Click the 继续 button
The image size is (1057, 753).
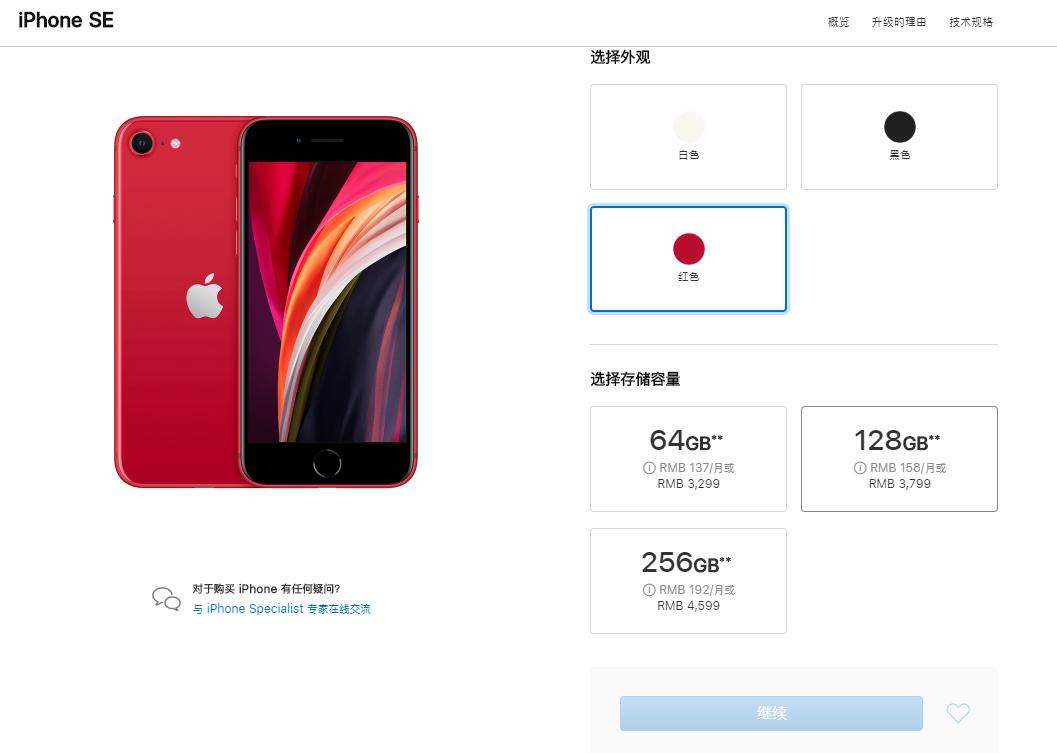tap(771, 713)
